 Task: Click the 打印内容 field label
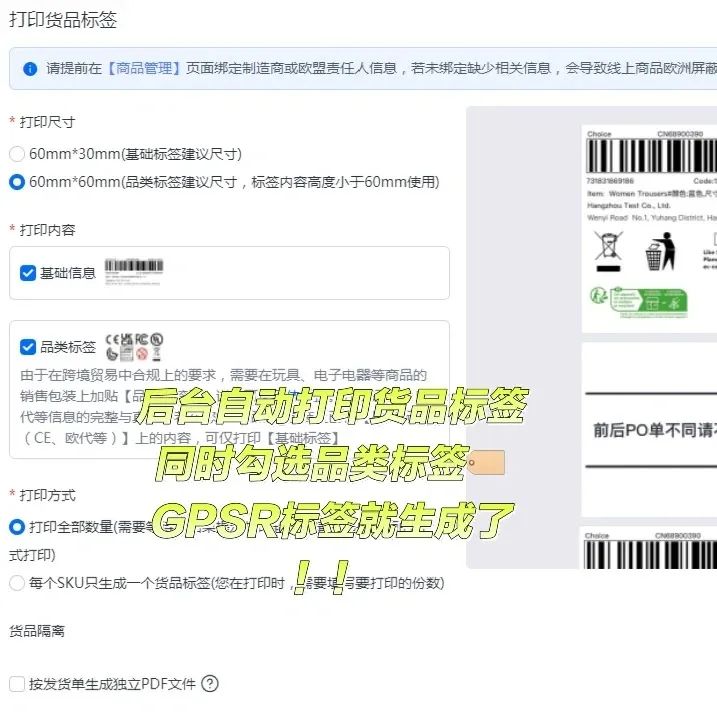[47, 230]
